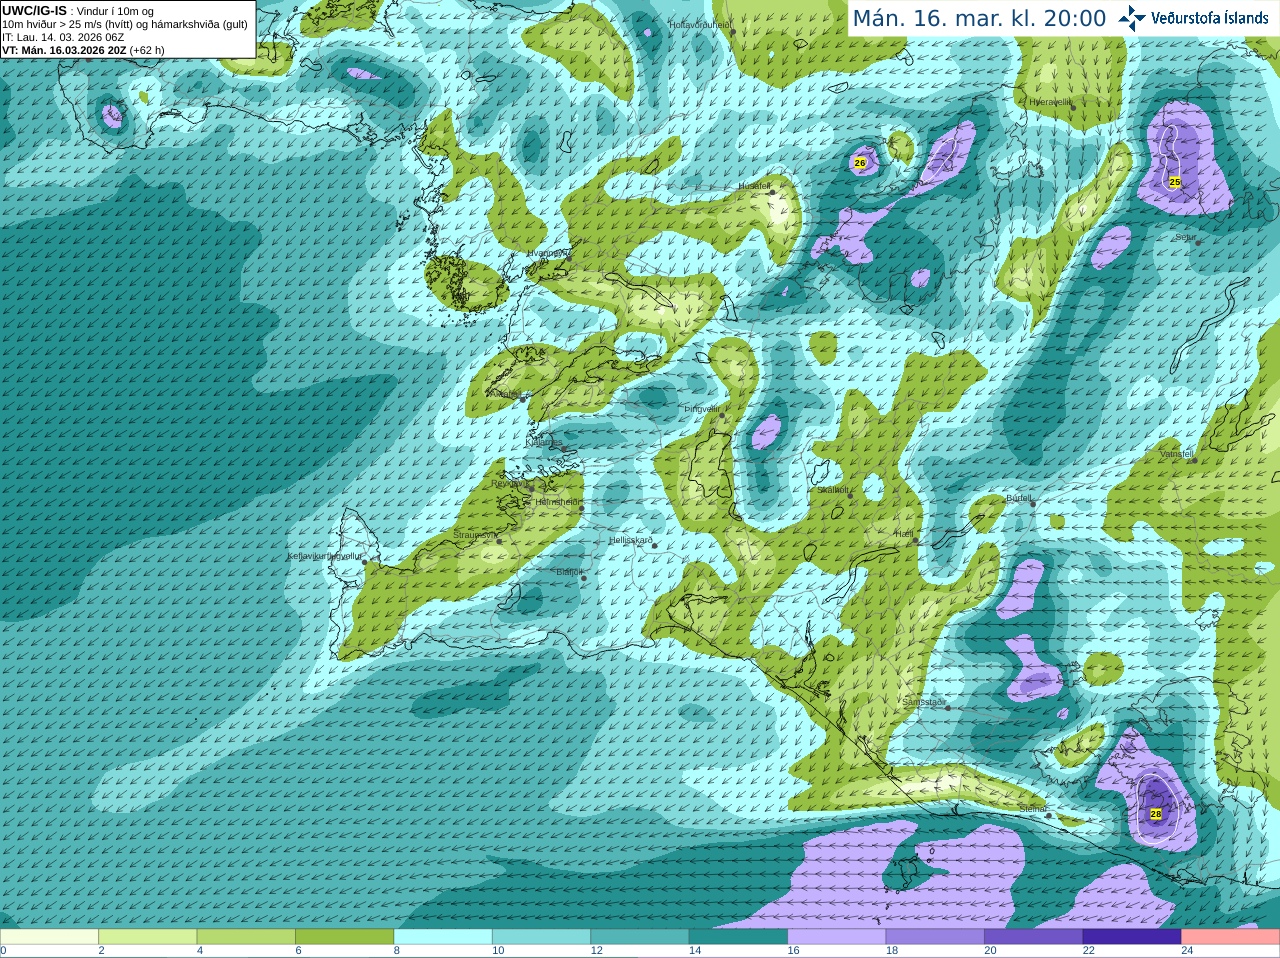Click the Þingvellir station label
Viewport: 1280px width, 958px height.
pyautogui.click(x=701, y=409)
